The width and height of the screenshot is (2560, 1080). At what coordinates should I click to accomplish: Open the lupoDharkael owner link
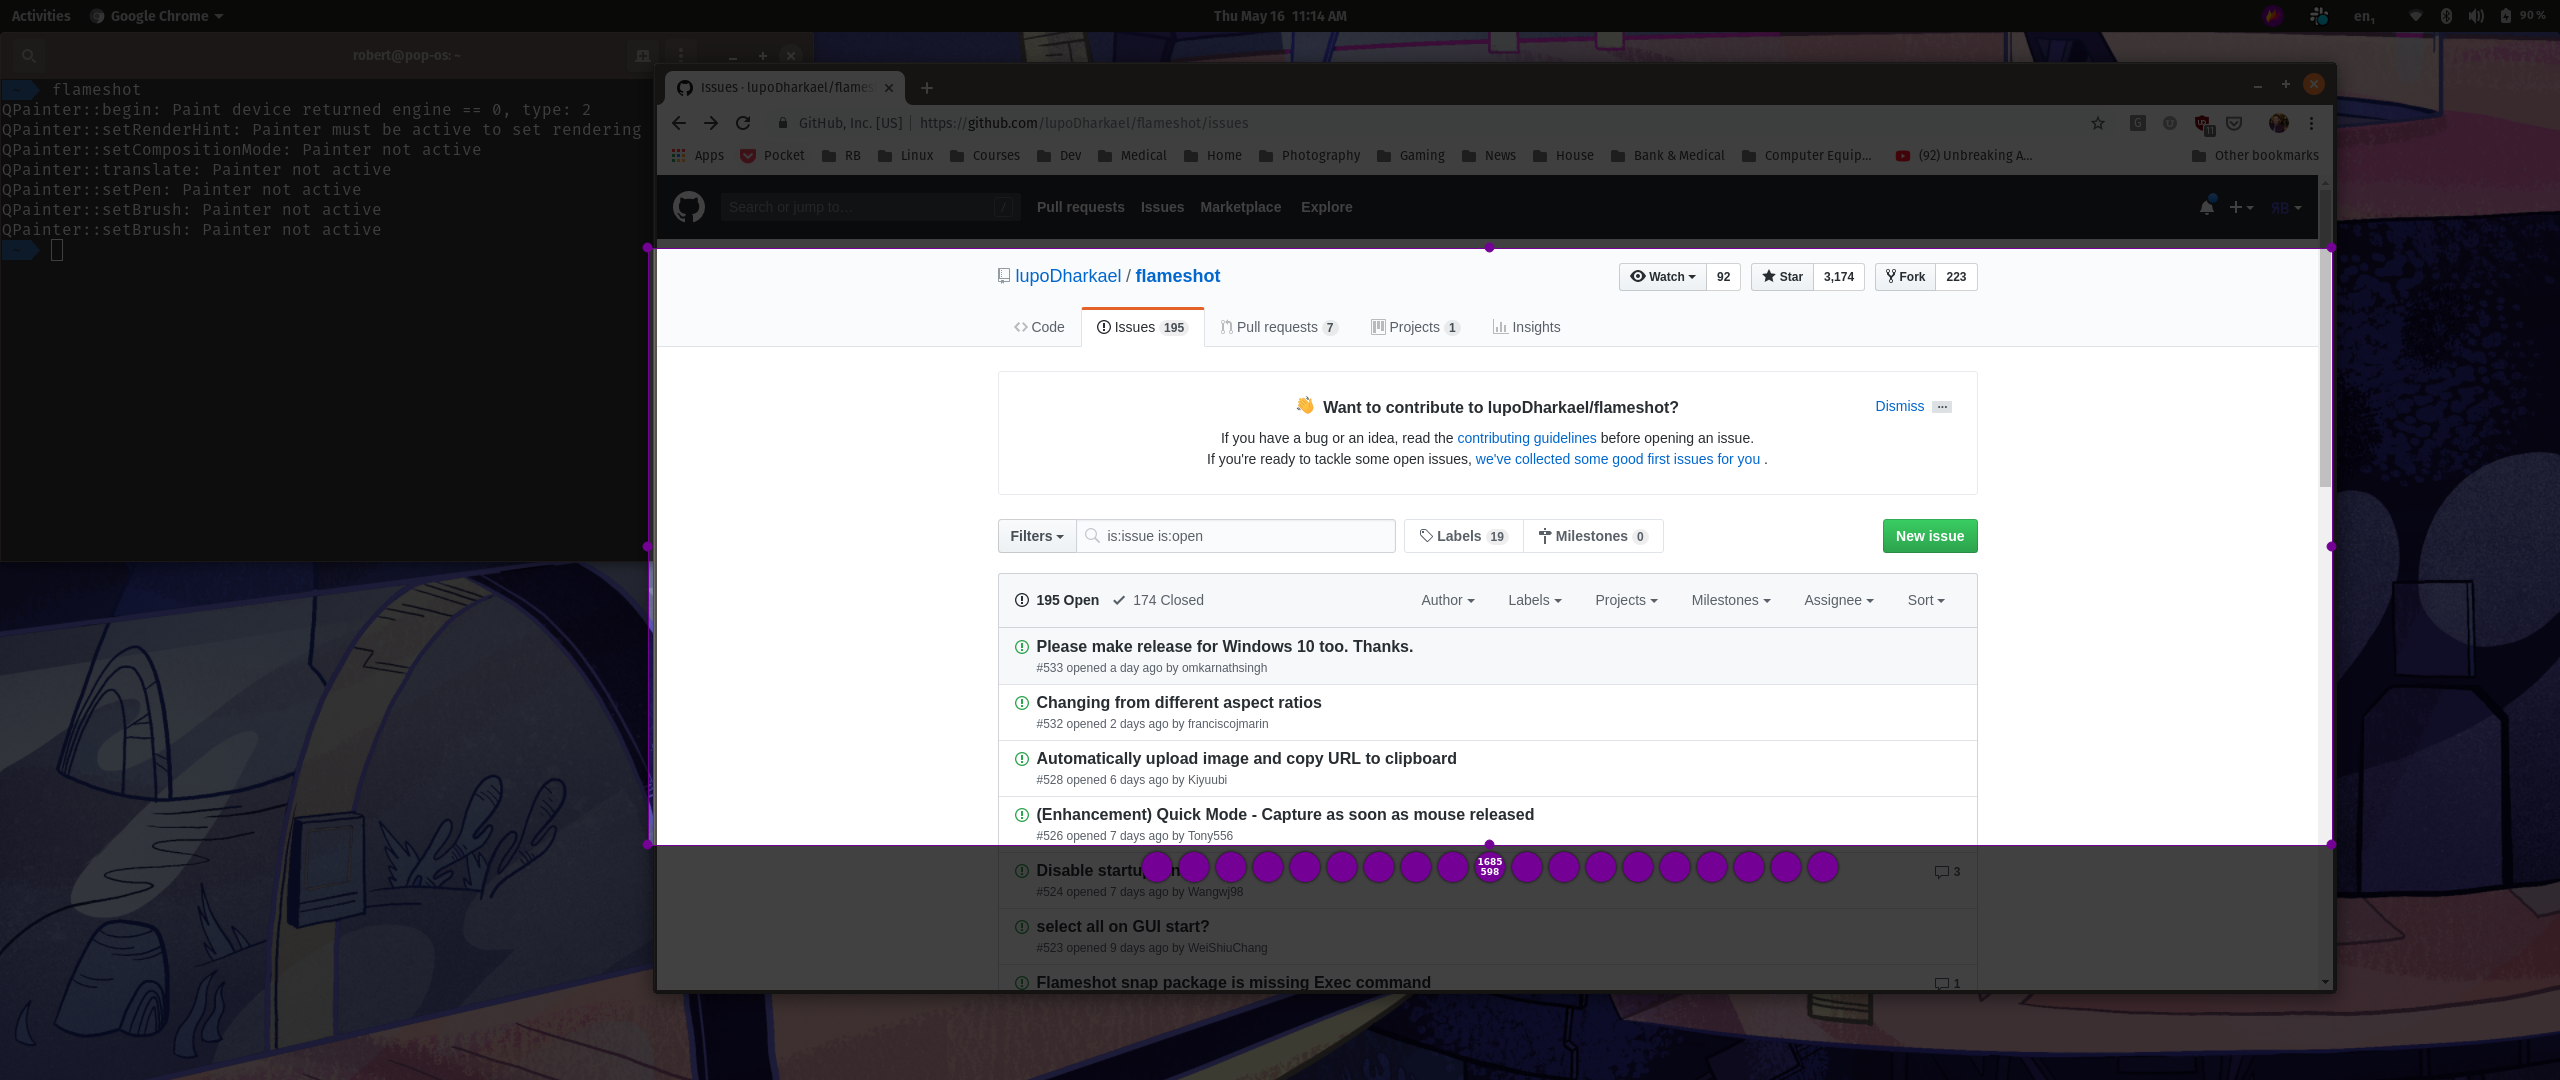(x=1068, y=276)
